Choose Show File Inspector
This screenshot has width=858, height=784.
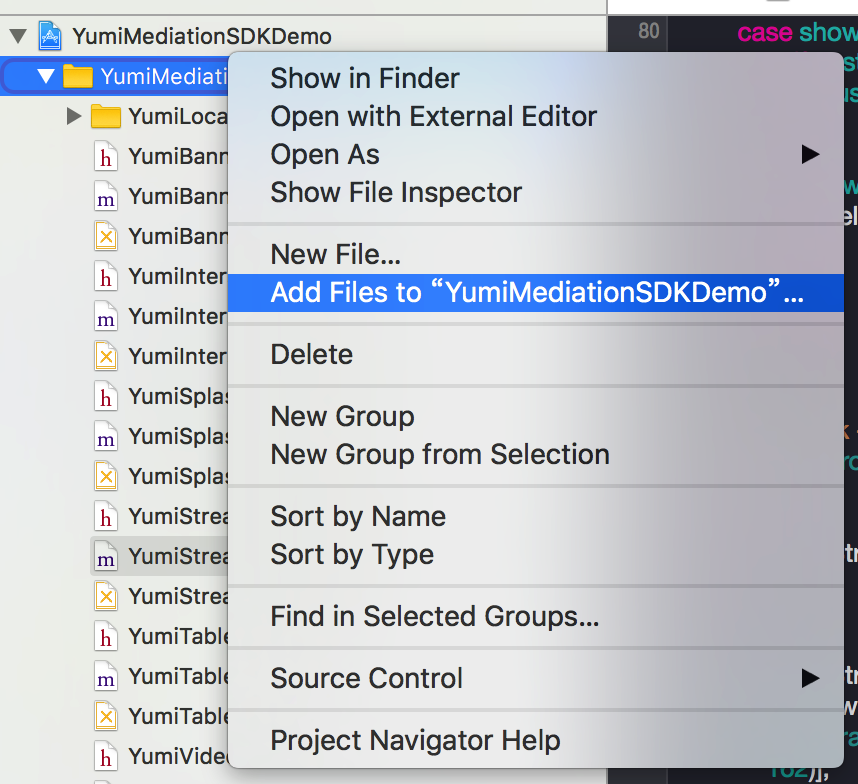[536, 193]
